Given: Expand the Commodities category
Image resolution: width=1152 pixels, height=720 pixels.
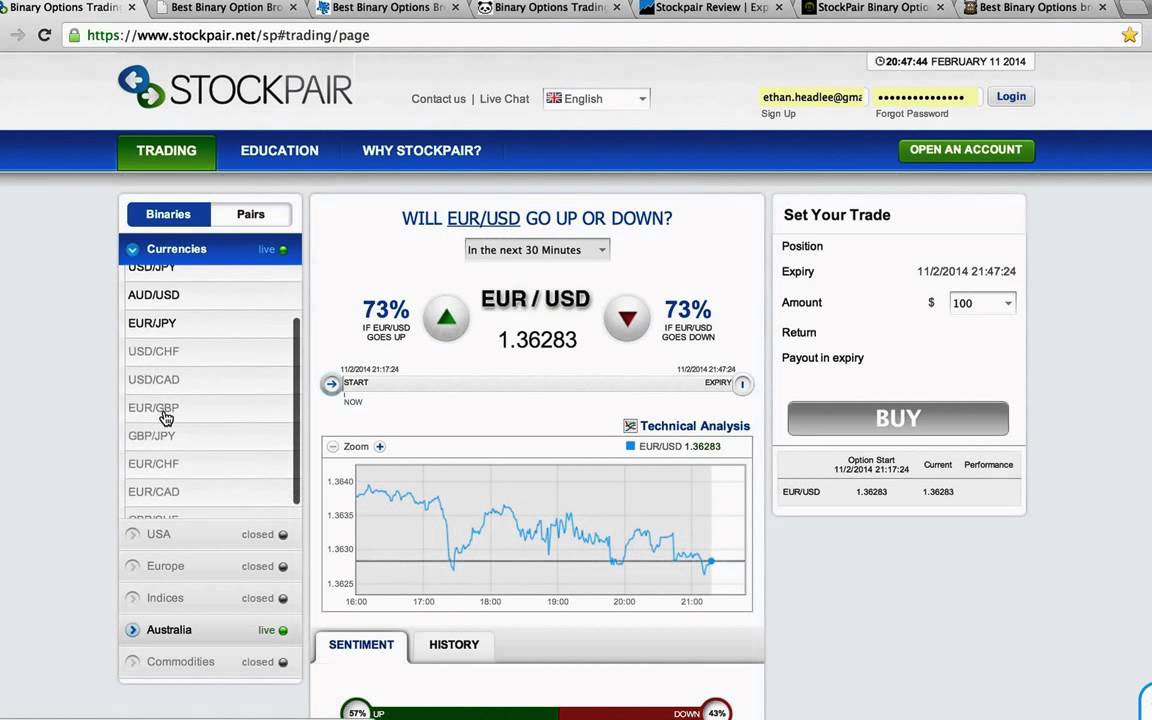Looking at the screenshot, I should (210, 661).
